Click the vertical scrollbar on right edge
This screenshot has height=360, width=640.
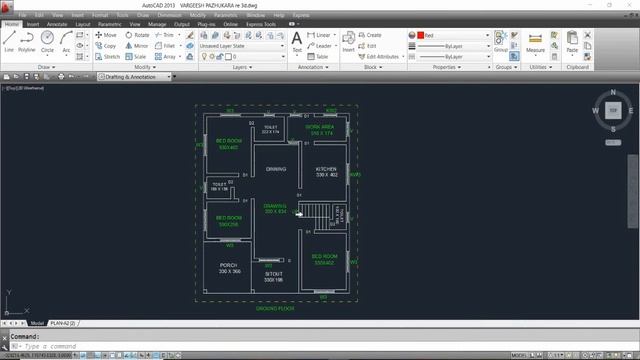632,191
